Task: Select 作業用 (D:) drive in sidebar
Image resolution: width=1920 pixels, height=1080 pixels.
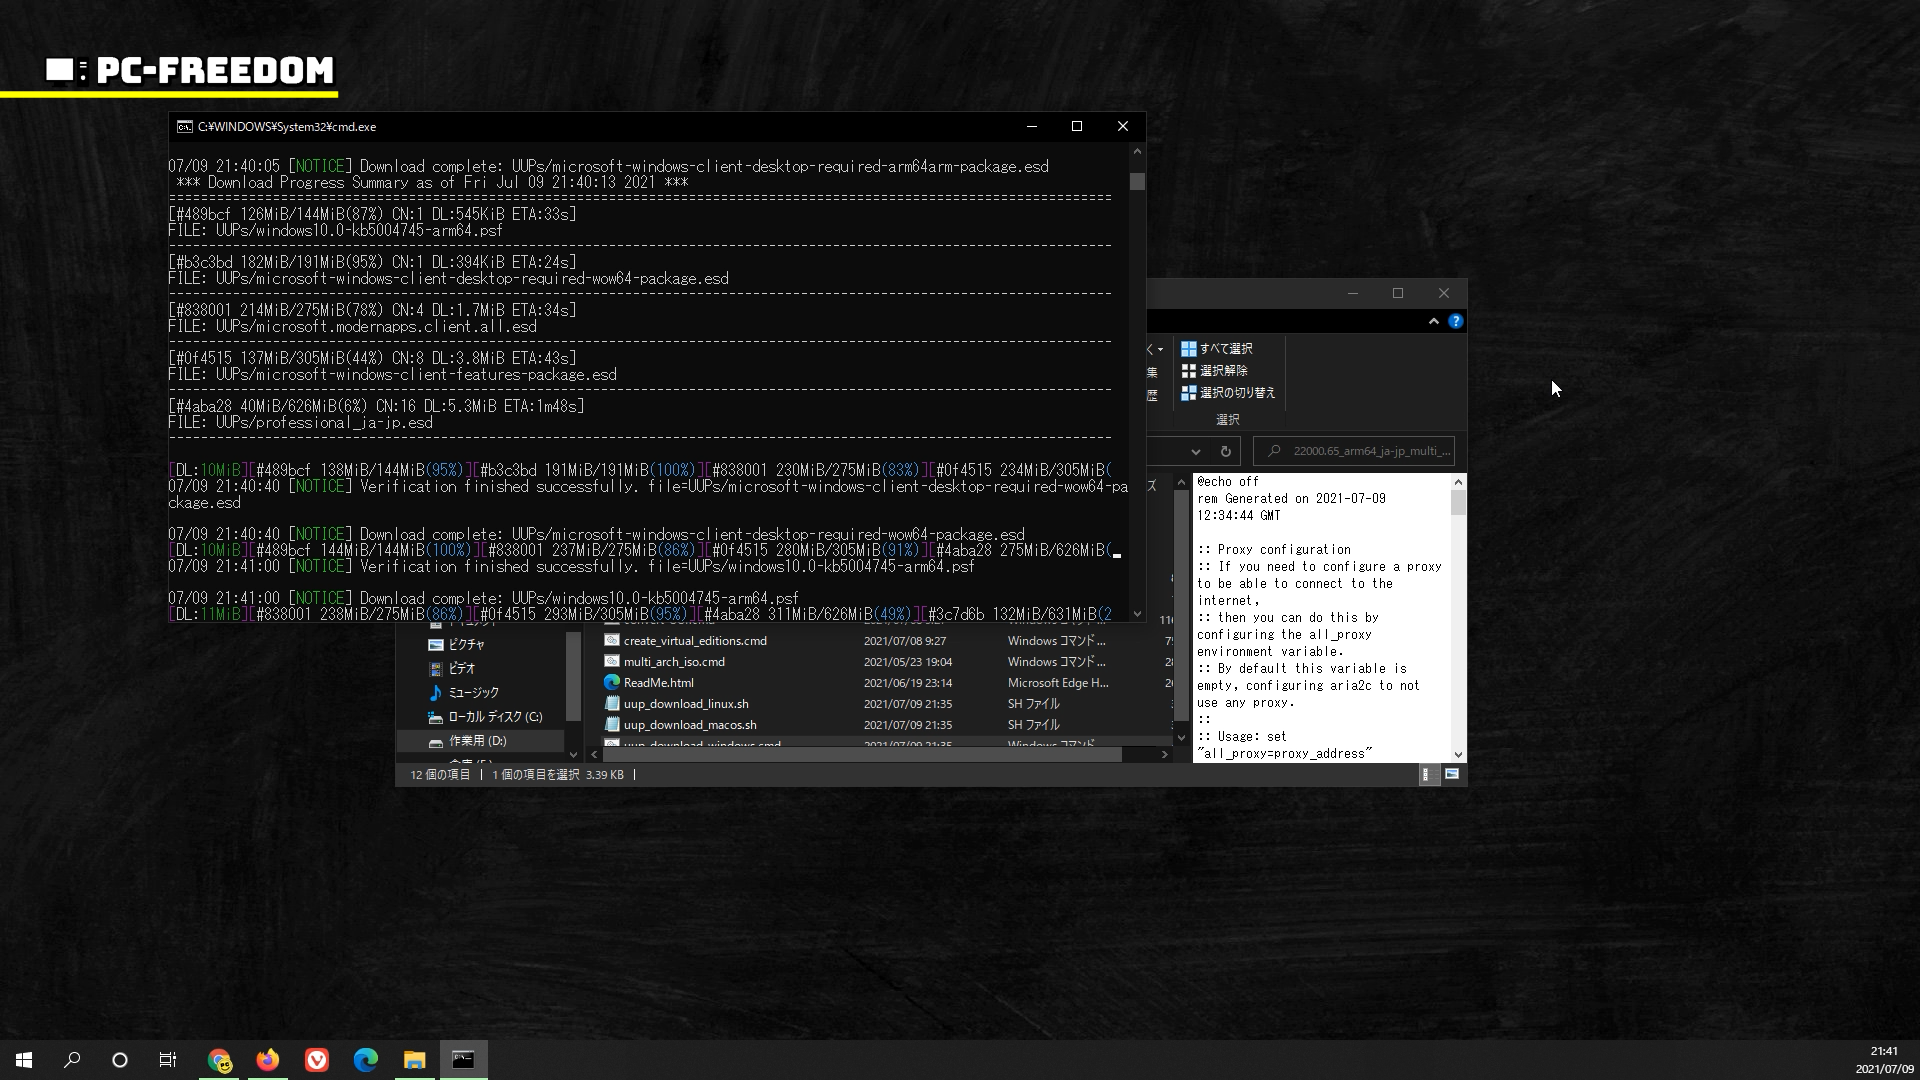Action: (477, 741)
